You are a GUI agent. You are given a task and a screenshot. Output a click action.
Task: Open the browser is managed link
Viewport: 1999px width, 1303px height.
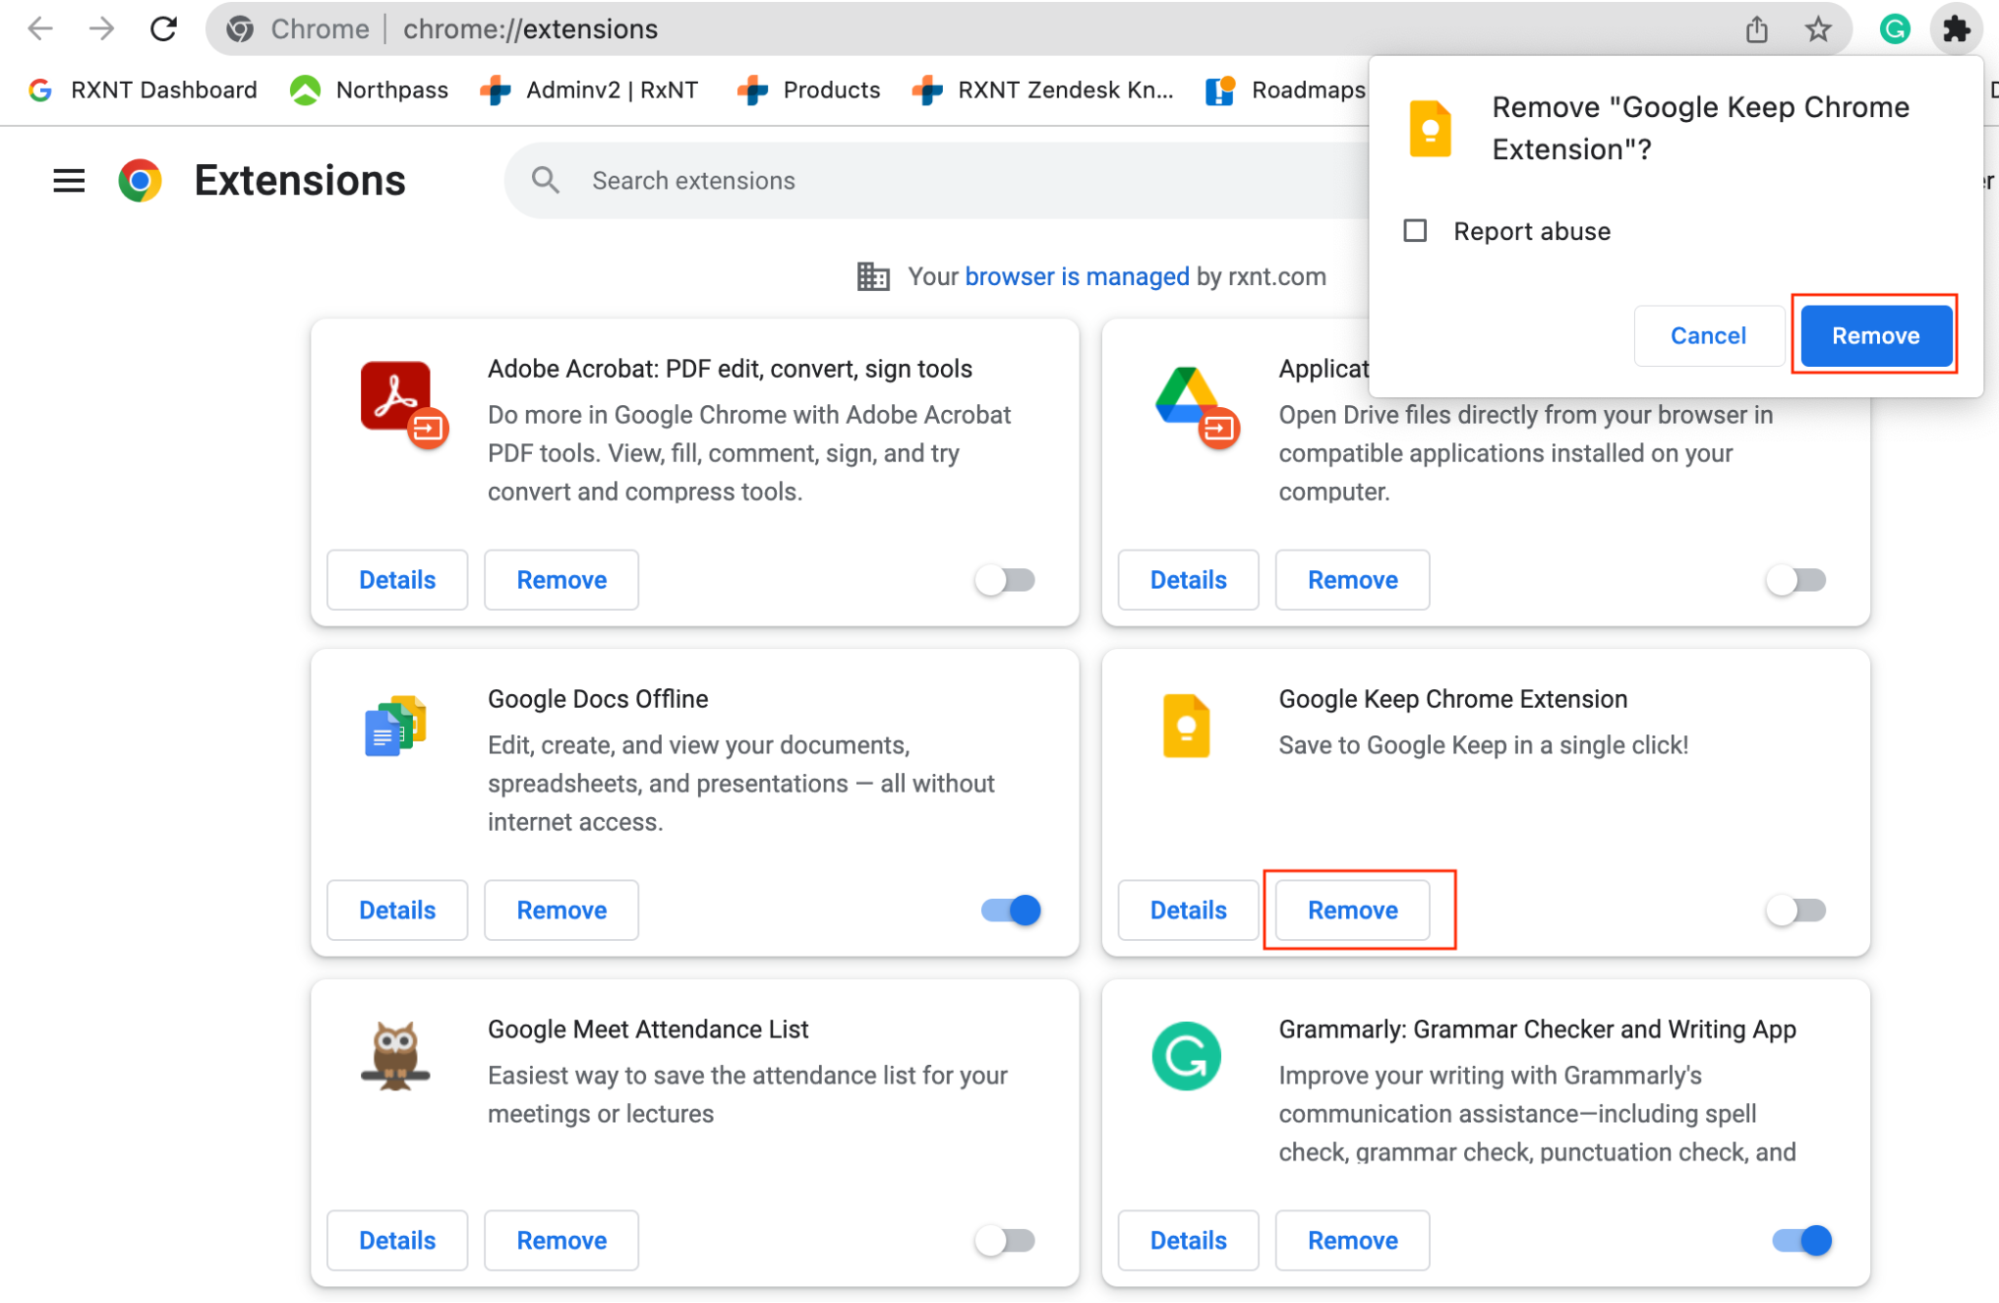(1077, 277)
